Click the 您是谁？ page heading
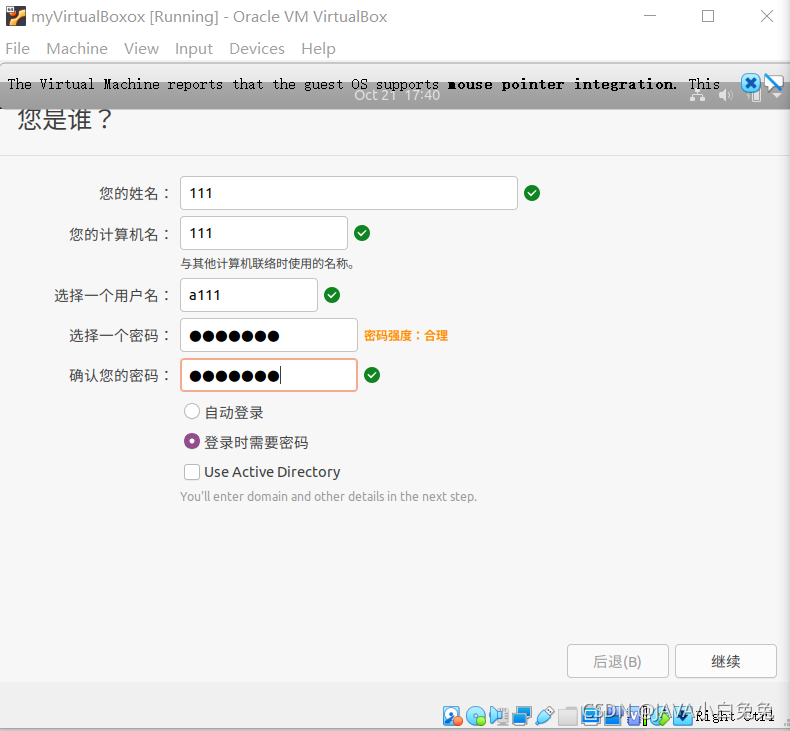 tap(65, 120)
